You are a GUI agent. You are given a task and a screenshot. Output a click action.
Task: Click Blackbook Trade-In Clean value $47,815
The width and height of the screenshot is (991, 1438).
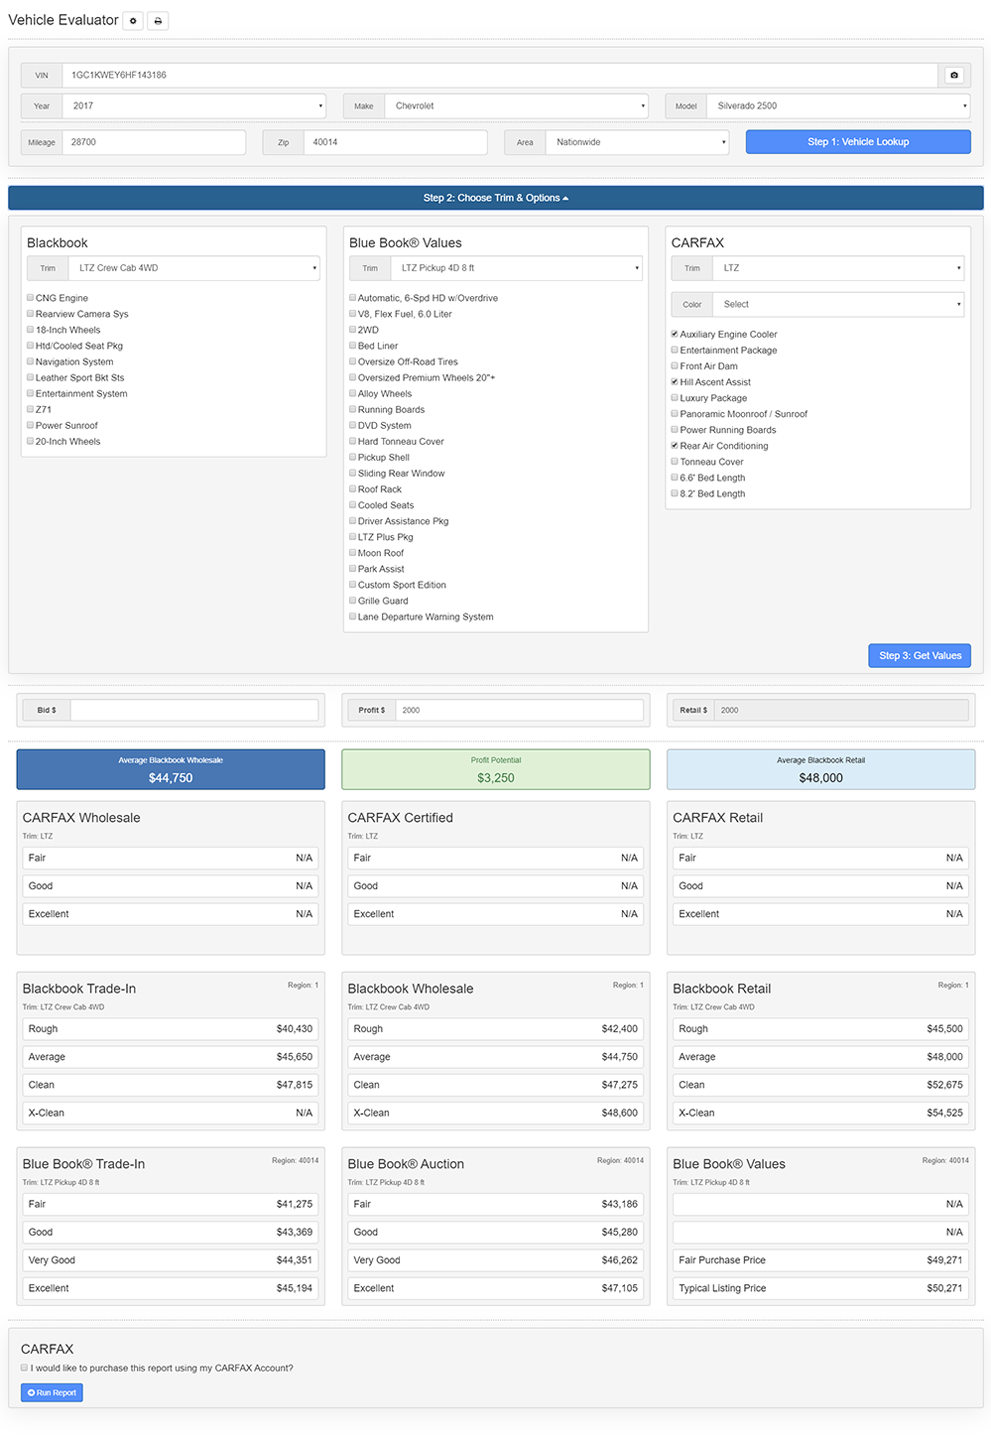point(294,1085)
